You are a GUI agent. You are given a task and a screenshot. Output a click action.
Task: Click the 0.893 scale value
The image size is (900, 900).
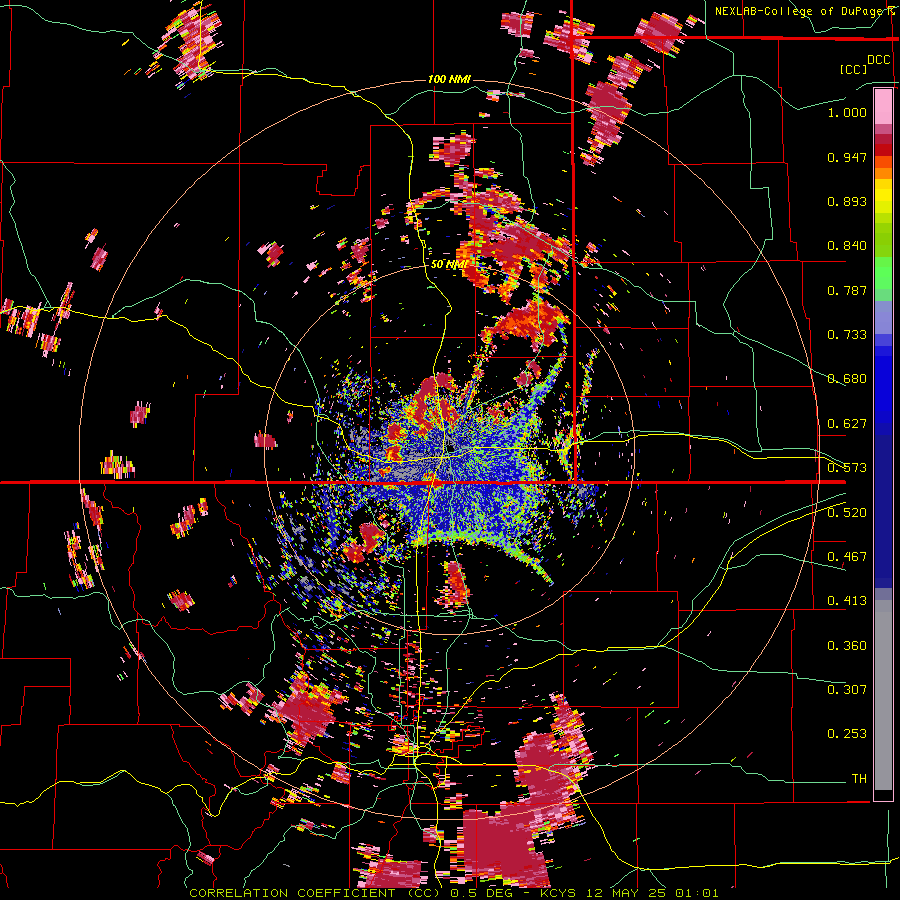[847, 201]
